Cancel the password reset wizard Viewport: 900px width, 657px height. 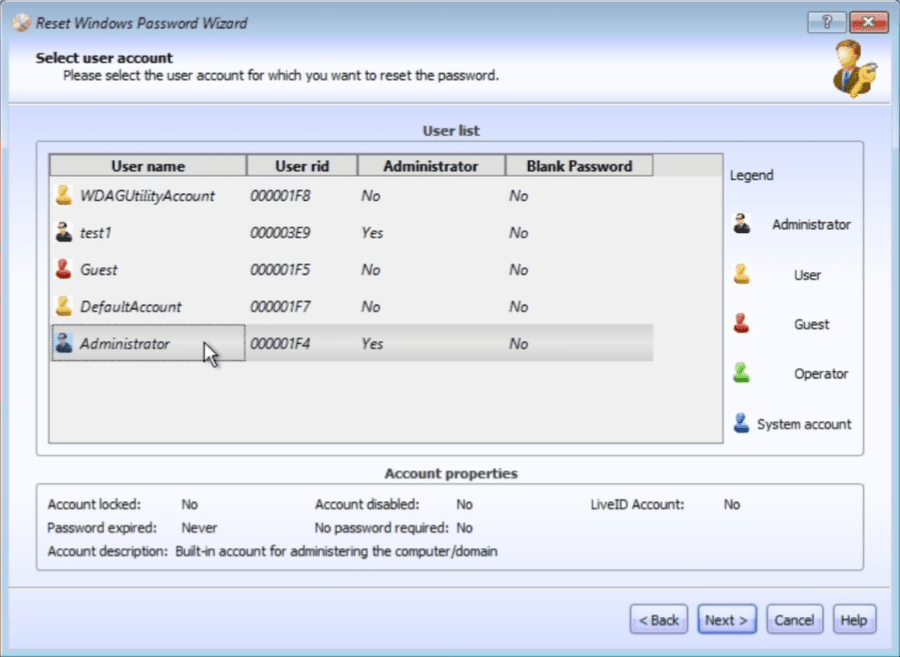tap(794, 620)
